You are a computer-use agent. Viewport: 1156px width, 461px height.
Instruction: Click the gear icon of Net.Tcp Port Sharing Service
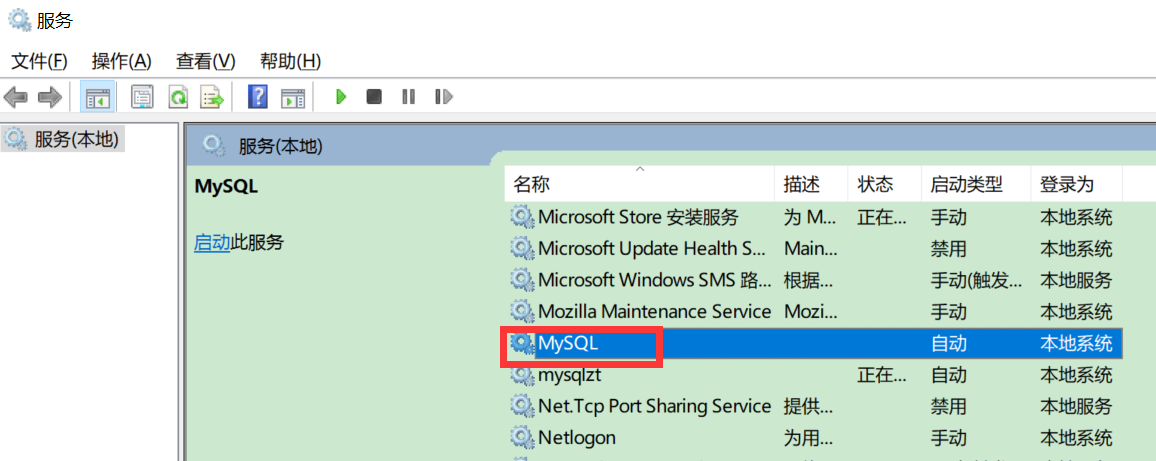pos(522,406)
